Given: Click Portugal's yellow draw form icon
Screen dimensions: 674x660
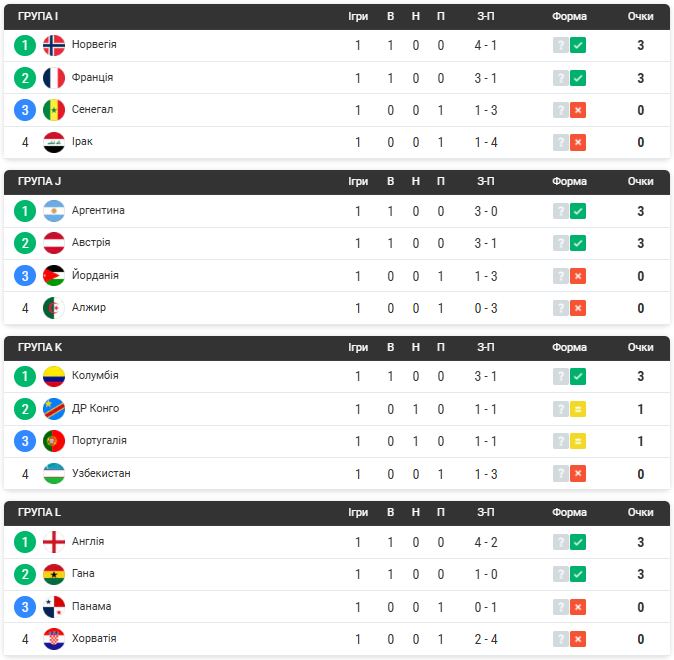Looking at the screenshot, I should point(578,441).
